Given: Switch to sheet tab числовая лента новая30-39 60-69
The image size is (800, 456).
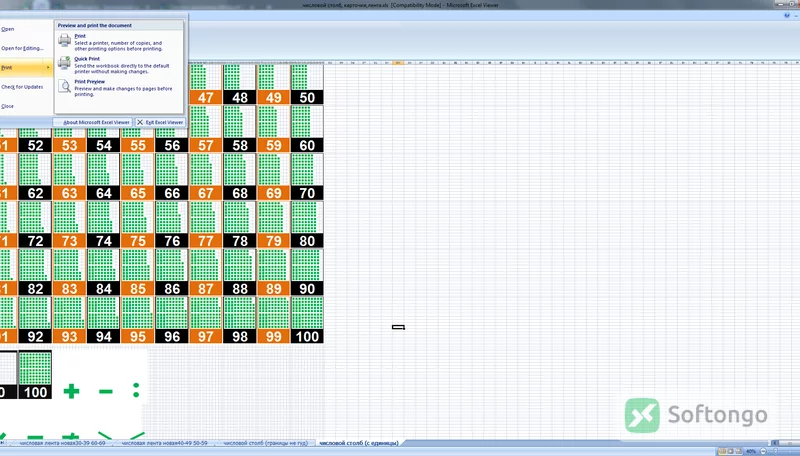Looking at the screenshot, I should (62, 443).
